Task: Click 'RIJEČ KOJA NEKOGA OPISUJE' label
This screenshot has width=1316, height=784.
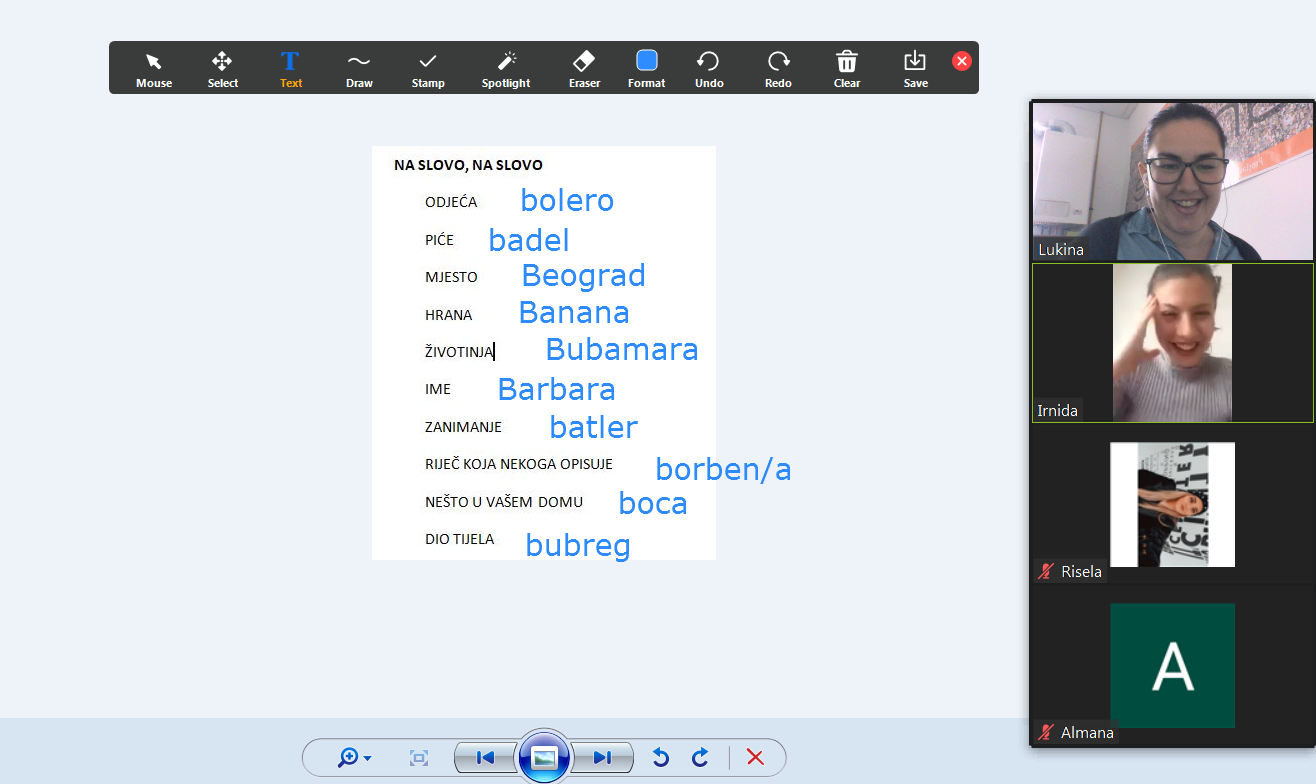Action: 518,464
